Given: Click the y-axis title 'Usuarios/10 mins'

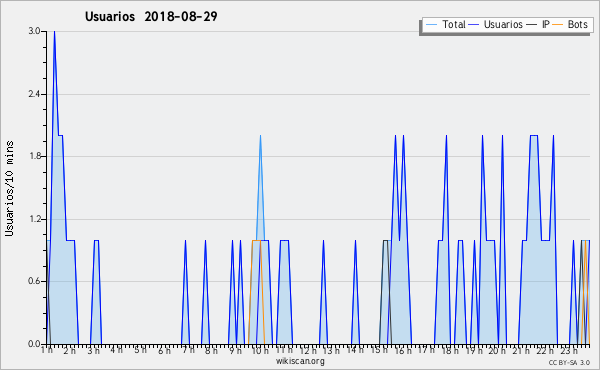Looking at the screenshot, I should [9, 188].
